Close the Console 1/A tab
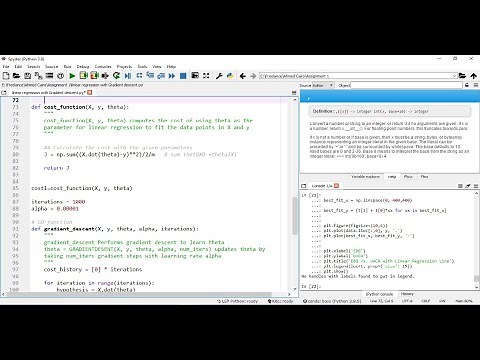The image size is (480, 360). point(336,186)
